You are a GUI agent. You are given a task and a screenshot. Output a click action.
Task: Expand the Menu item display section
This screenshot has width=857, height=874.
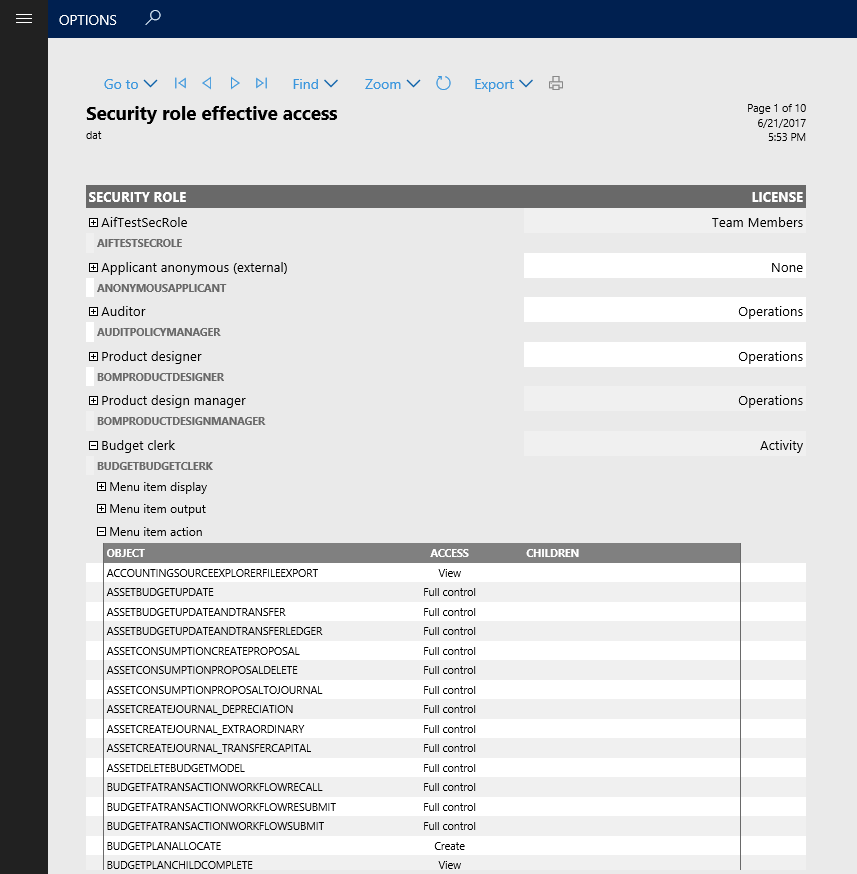pyautogui.click(x=101, y=487)
